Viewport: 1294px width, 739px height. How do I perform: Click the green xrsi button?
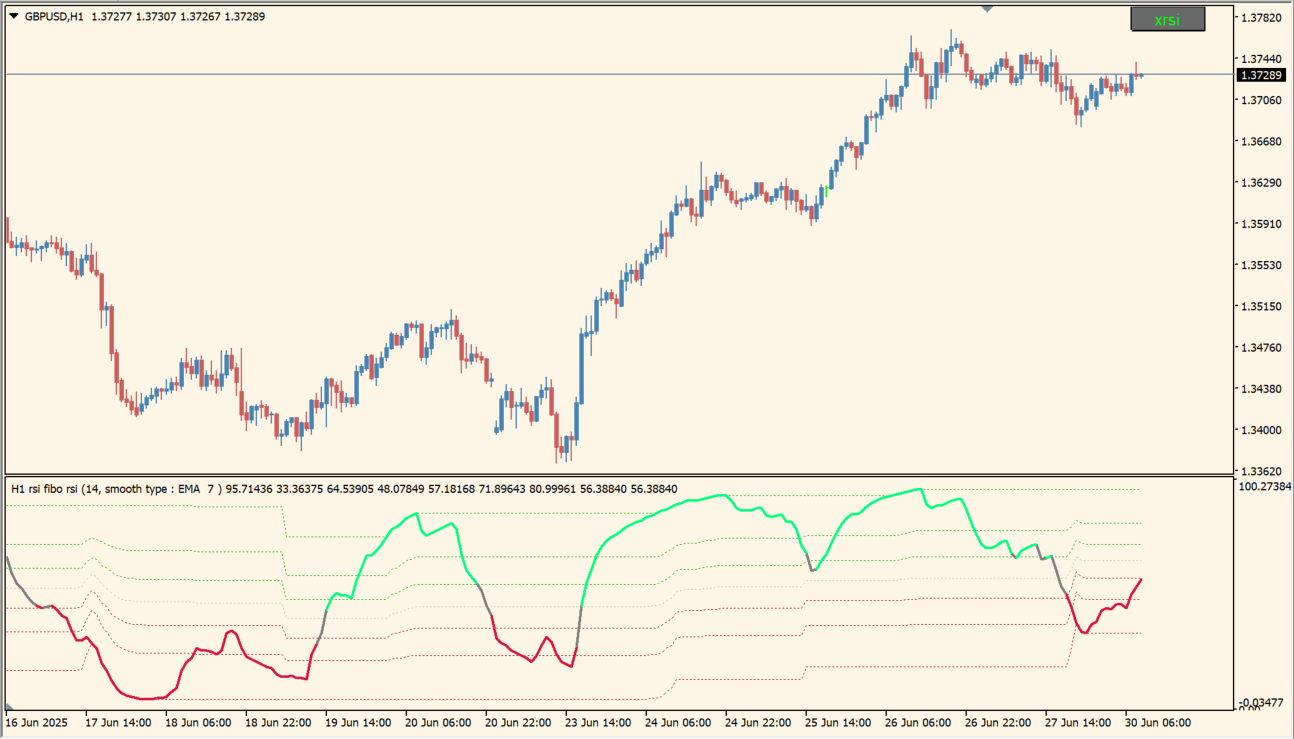pos(1167,19)
